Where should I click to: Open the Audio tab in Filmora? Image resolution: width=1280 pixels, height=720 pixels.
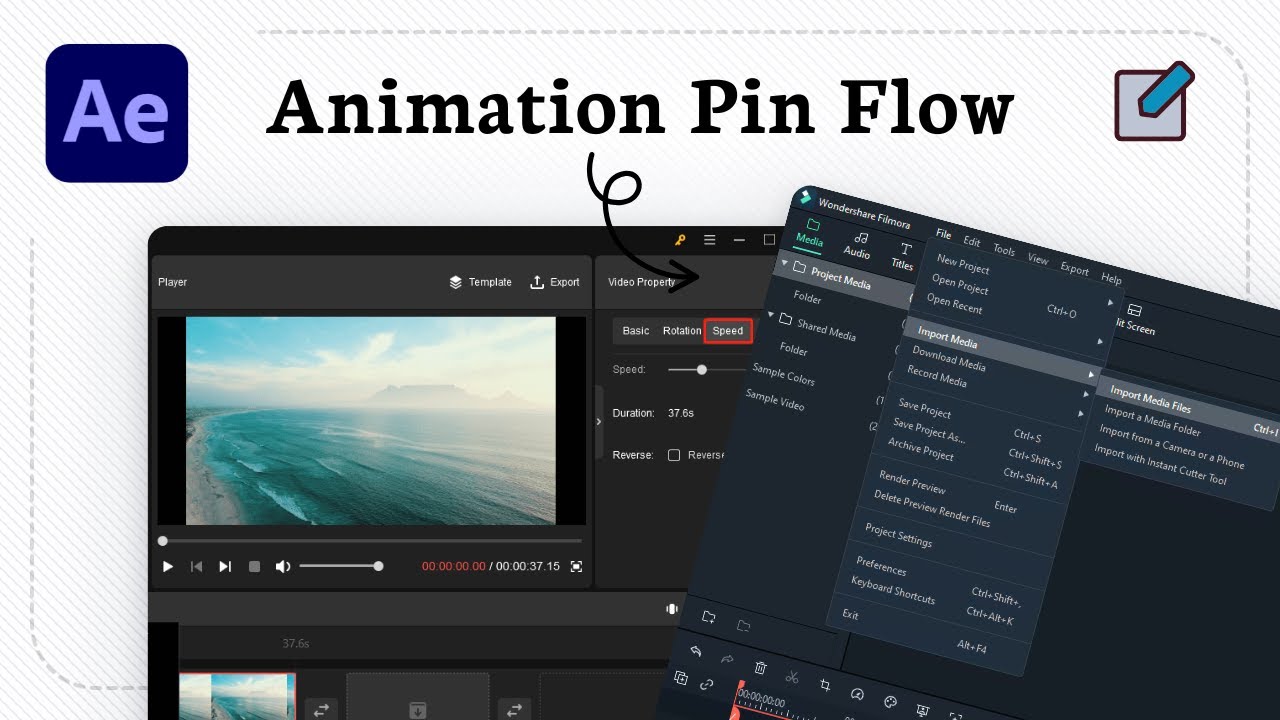coord(858,246)
